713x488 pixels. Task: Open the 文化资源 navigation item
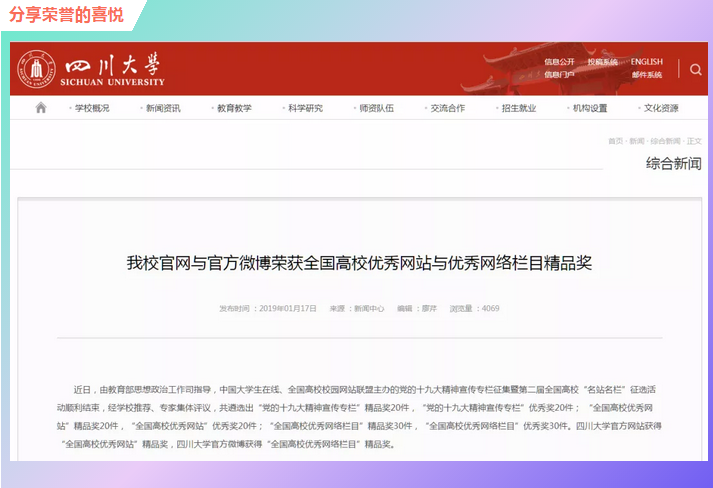coord(660,108)
